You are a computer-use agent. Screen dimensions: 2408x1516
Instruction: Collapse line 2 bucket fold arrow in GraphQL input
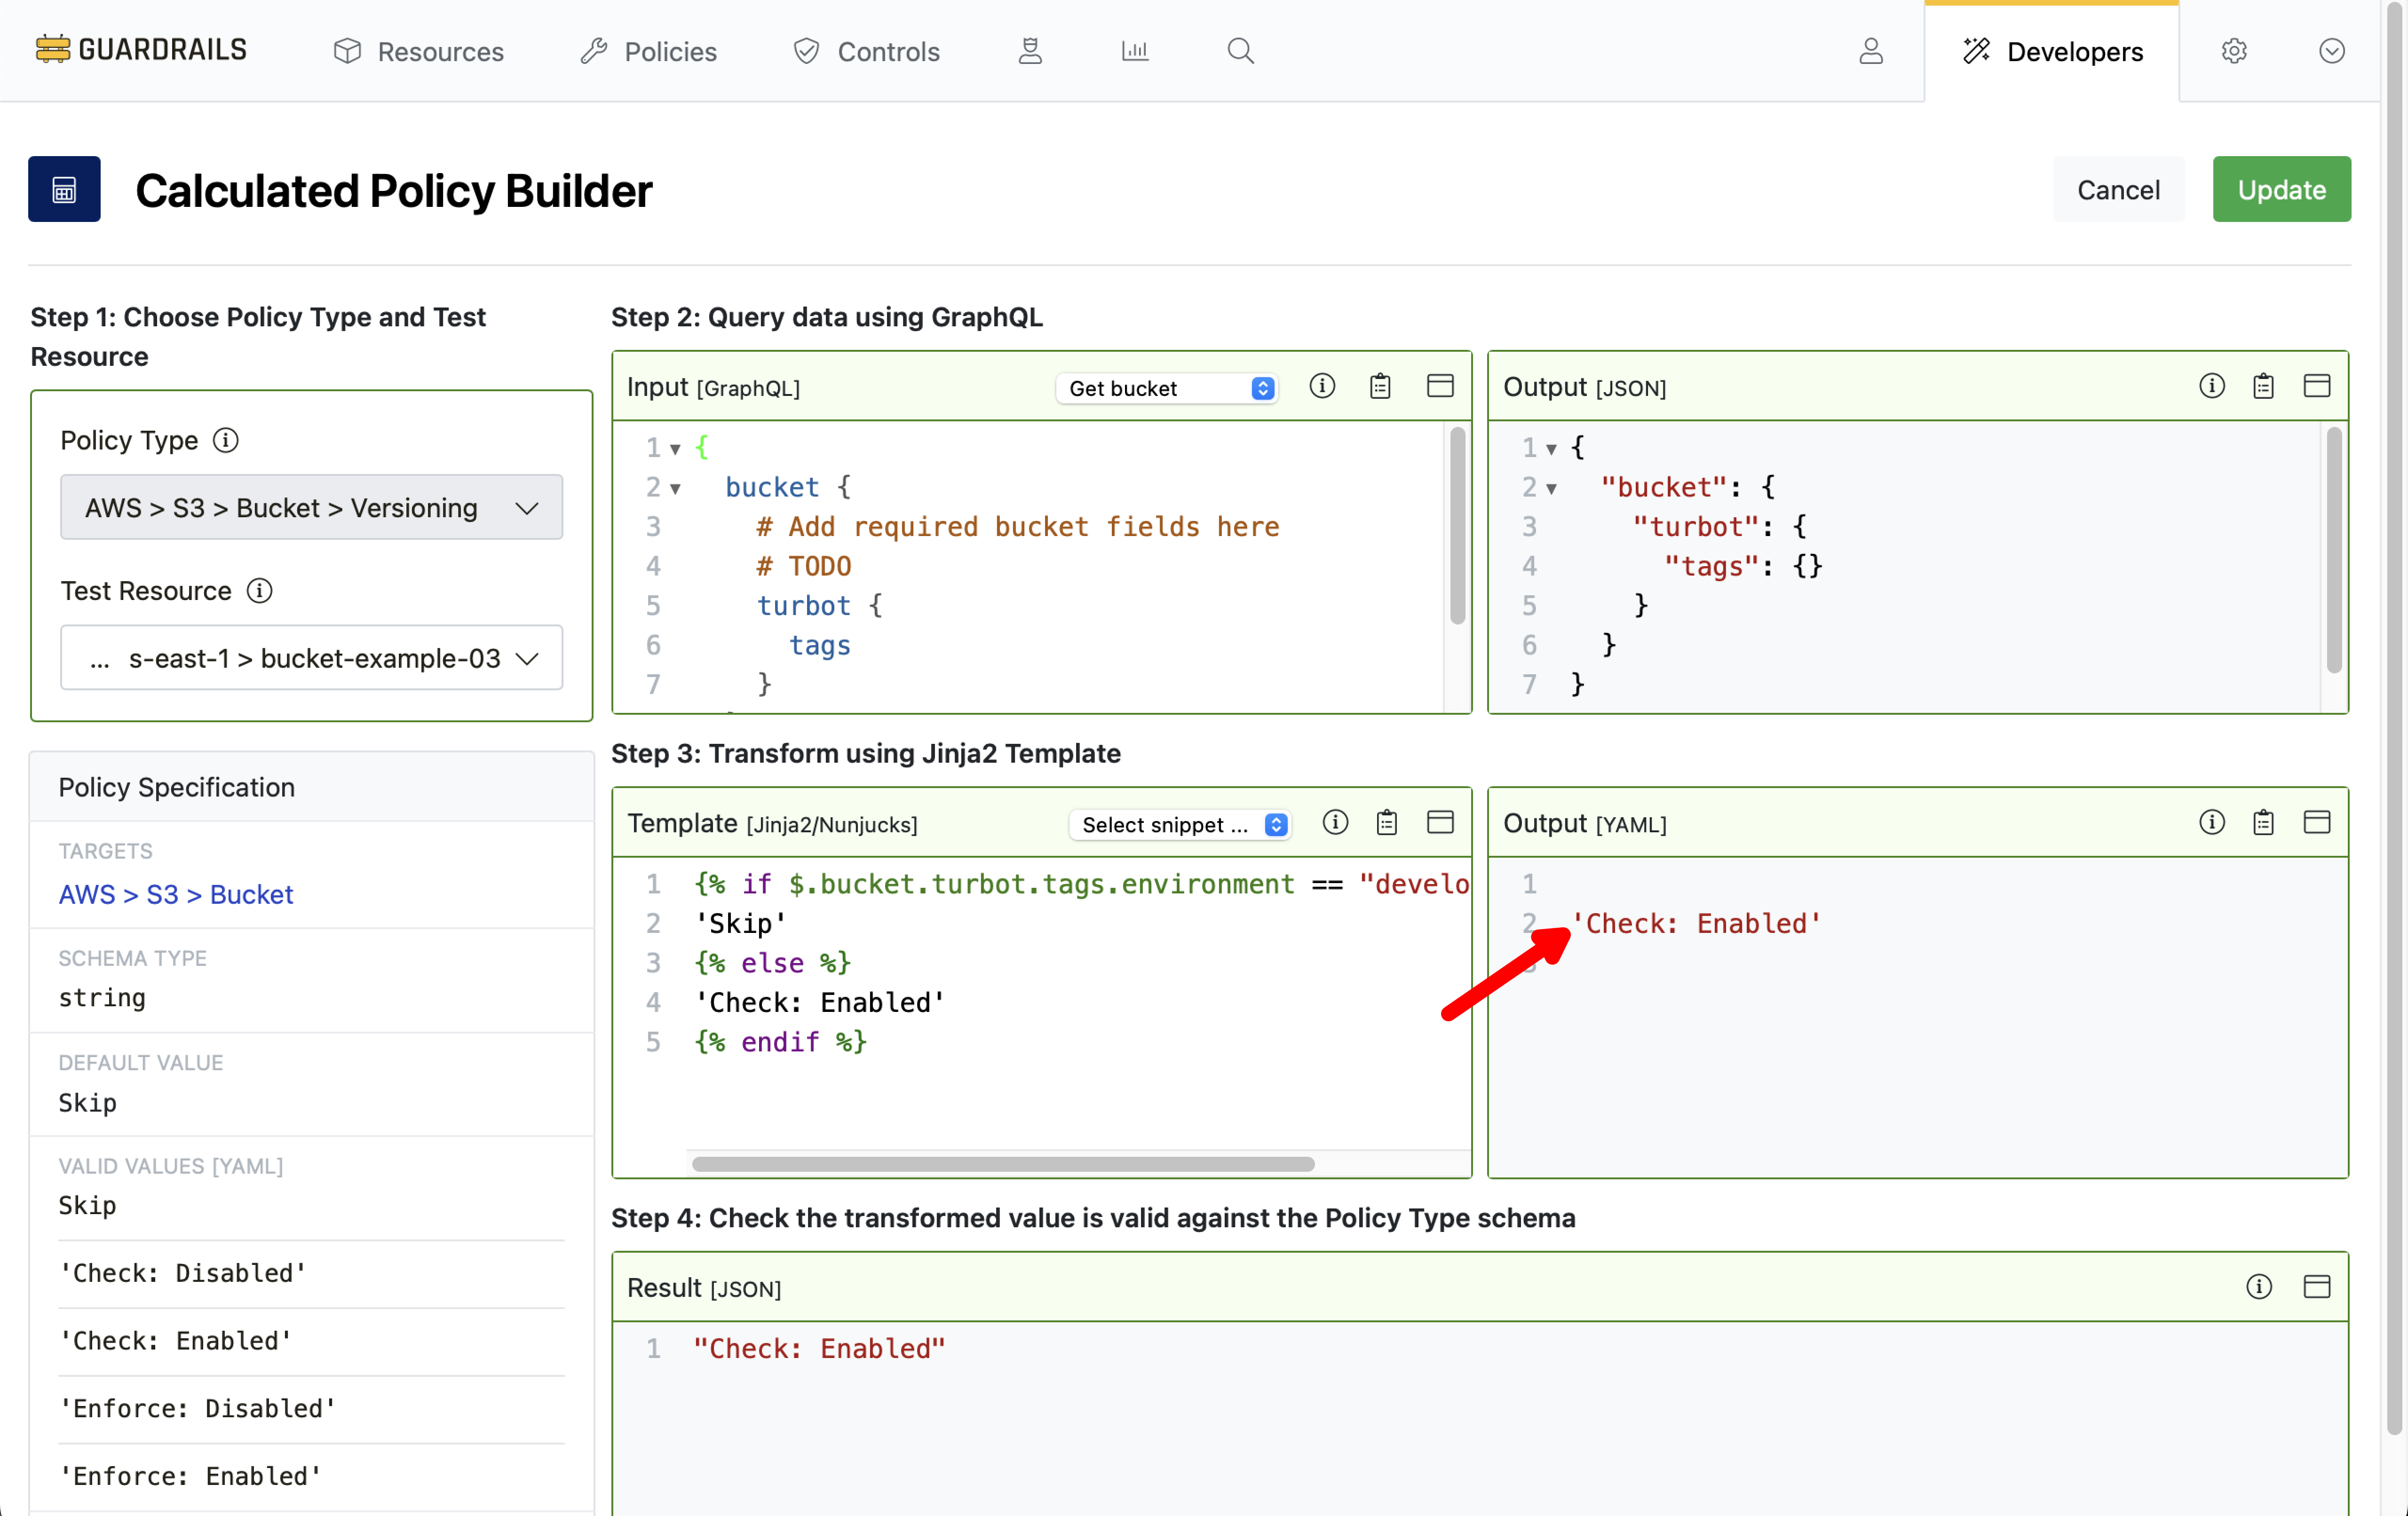[x=676, y=489]
